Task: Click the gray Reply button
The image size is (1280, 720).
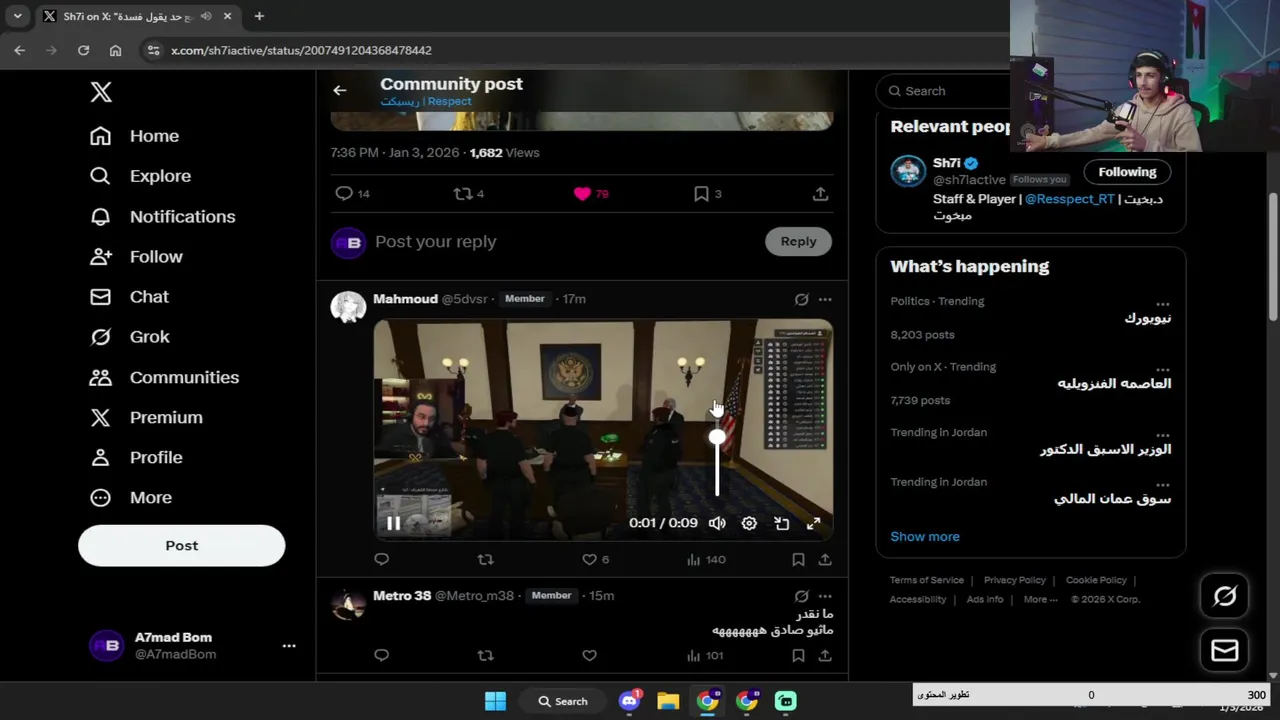Action: click(x=798, y=241)
